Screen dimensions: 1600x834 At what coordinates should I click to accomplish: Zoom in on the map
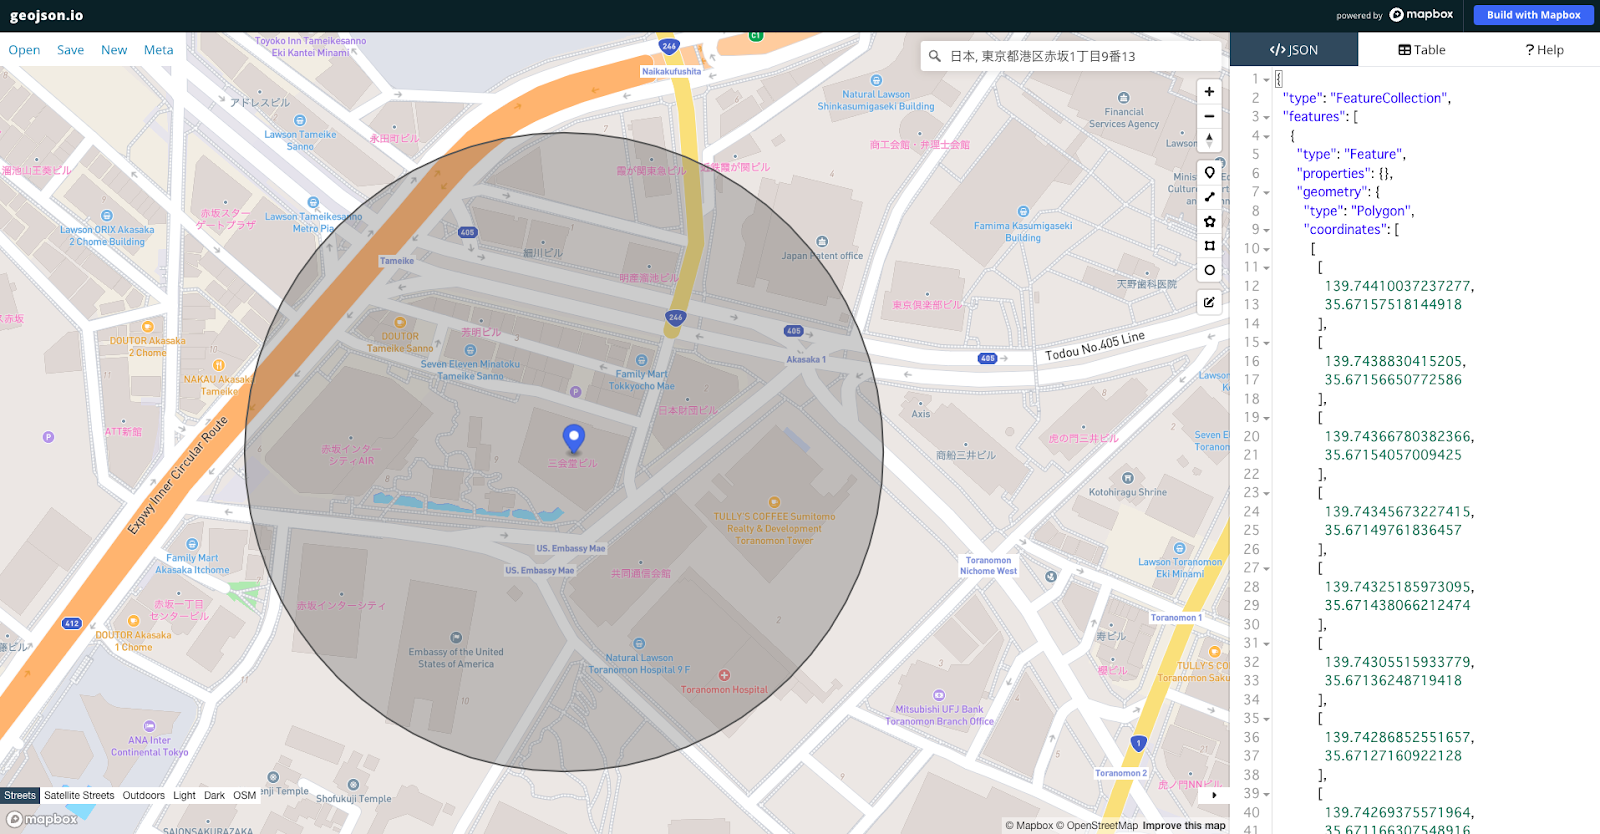coord(1209,92)
